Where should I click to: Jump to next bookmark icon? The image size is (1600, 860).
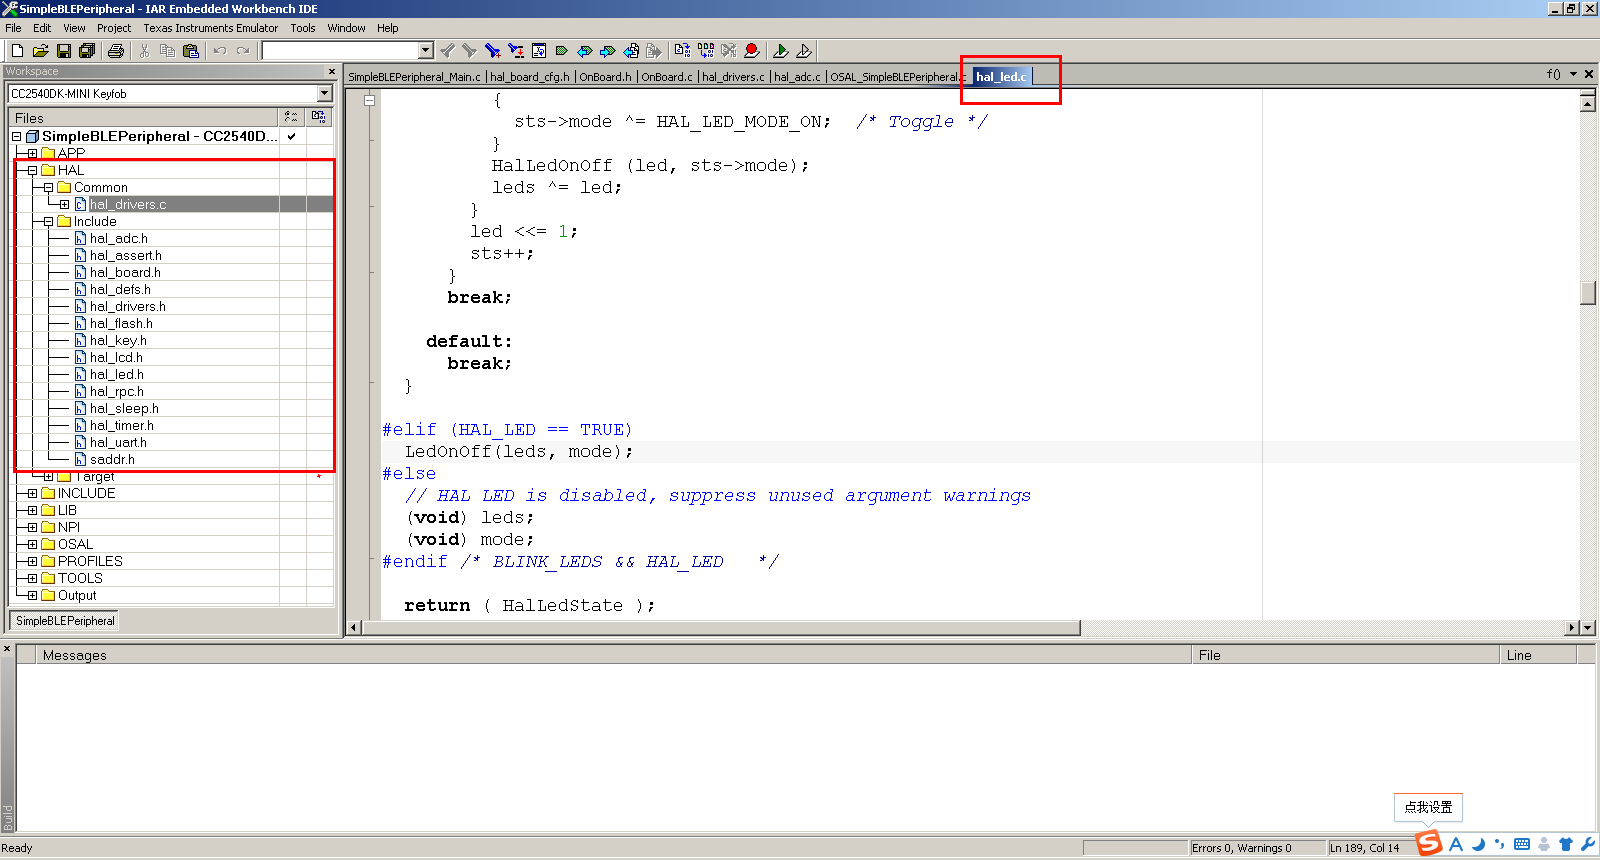click(608, 51)
